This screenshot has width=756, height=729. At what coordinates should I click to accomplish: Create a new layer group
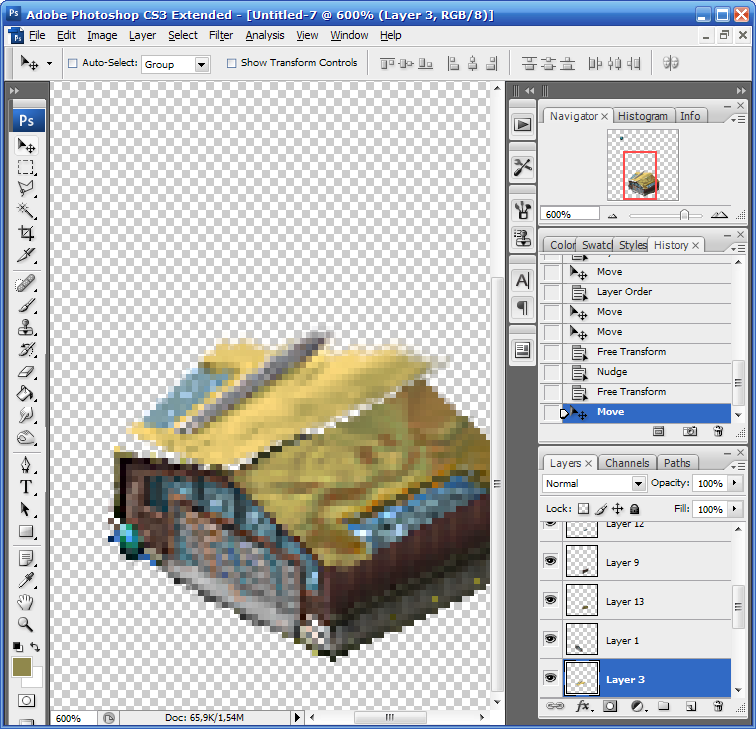[663, 706]
